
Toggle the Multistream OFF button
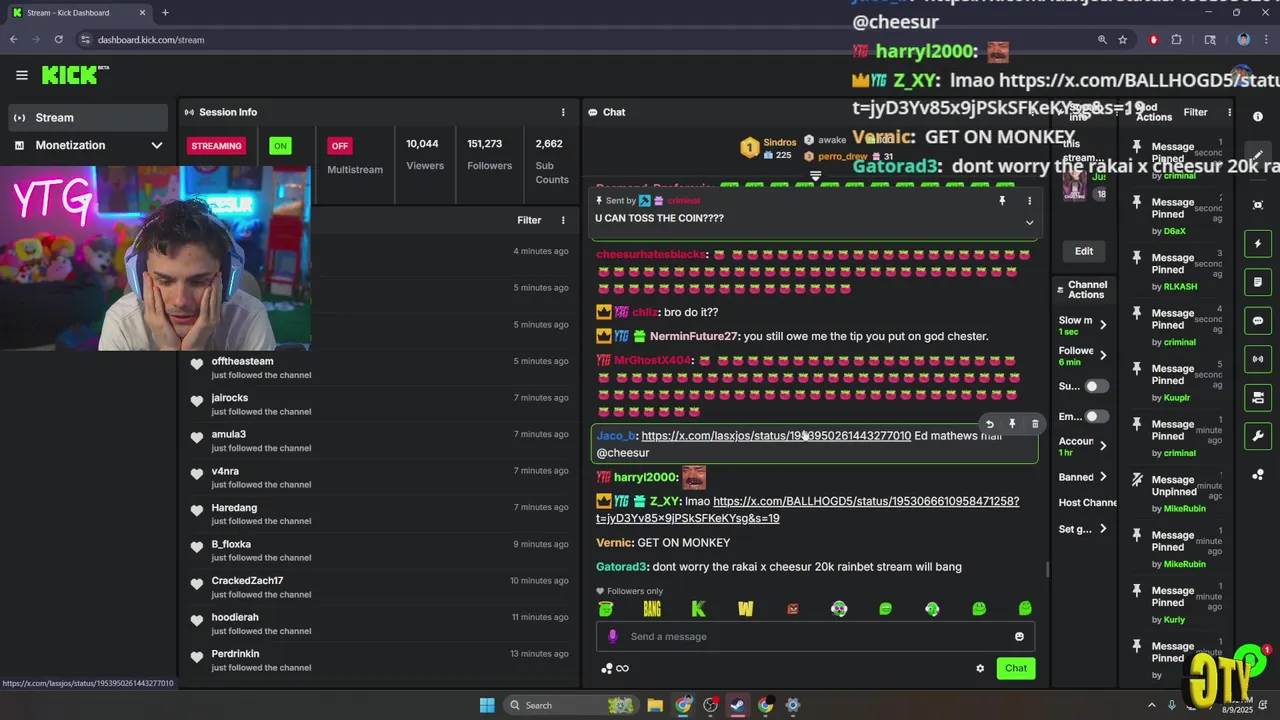[x=340, y=146]
